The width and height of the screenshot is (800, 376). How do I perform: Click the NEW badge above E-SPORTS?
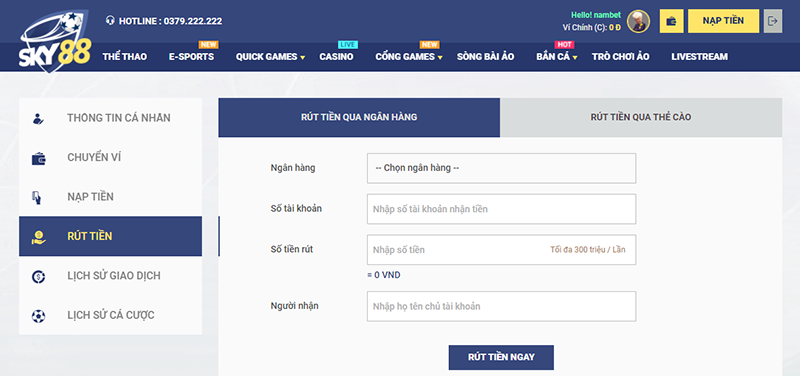coord(208,44)
